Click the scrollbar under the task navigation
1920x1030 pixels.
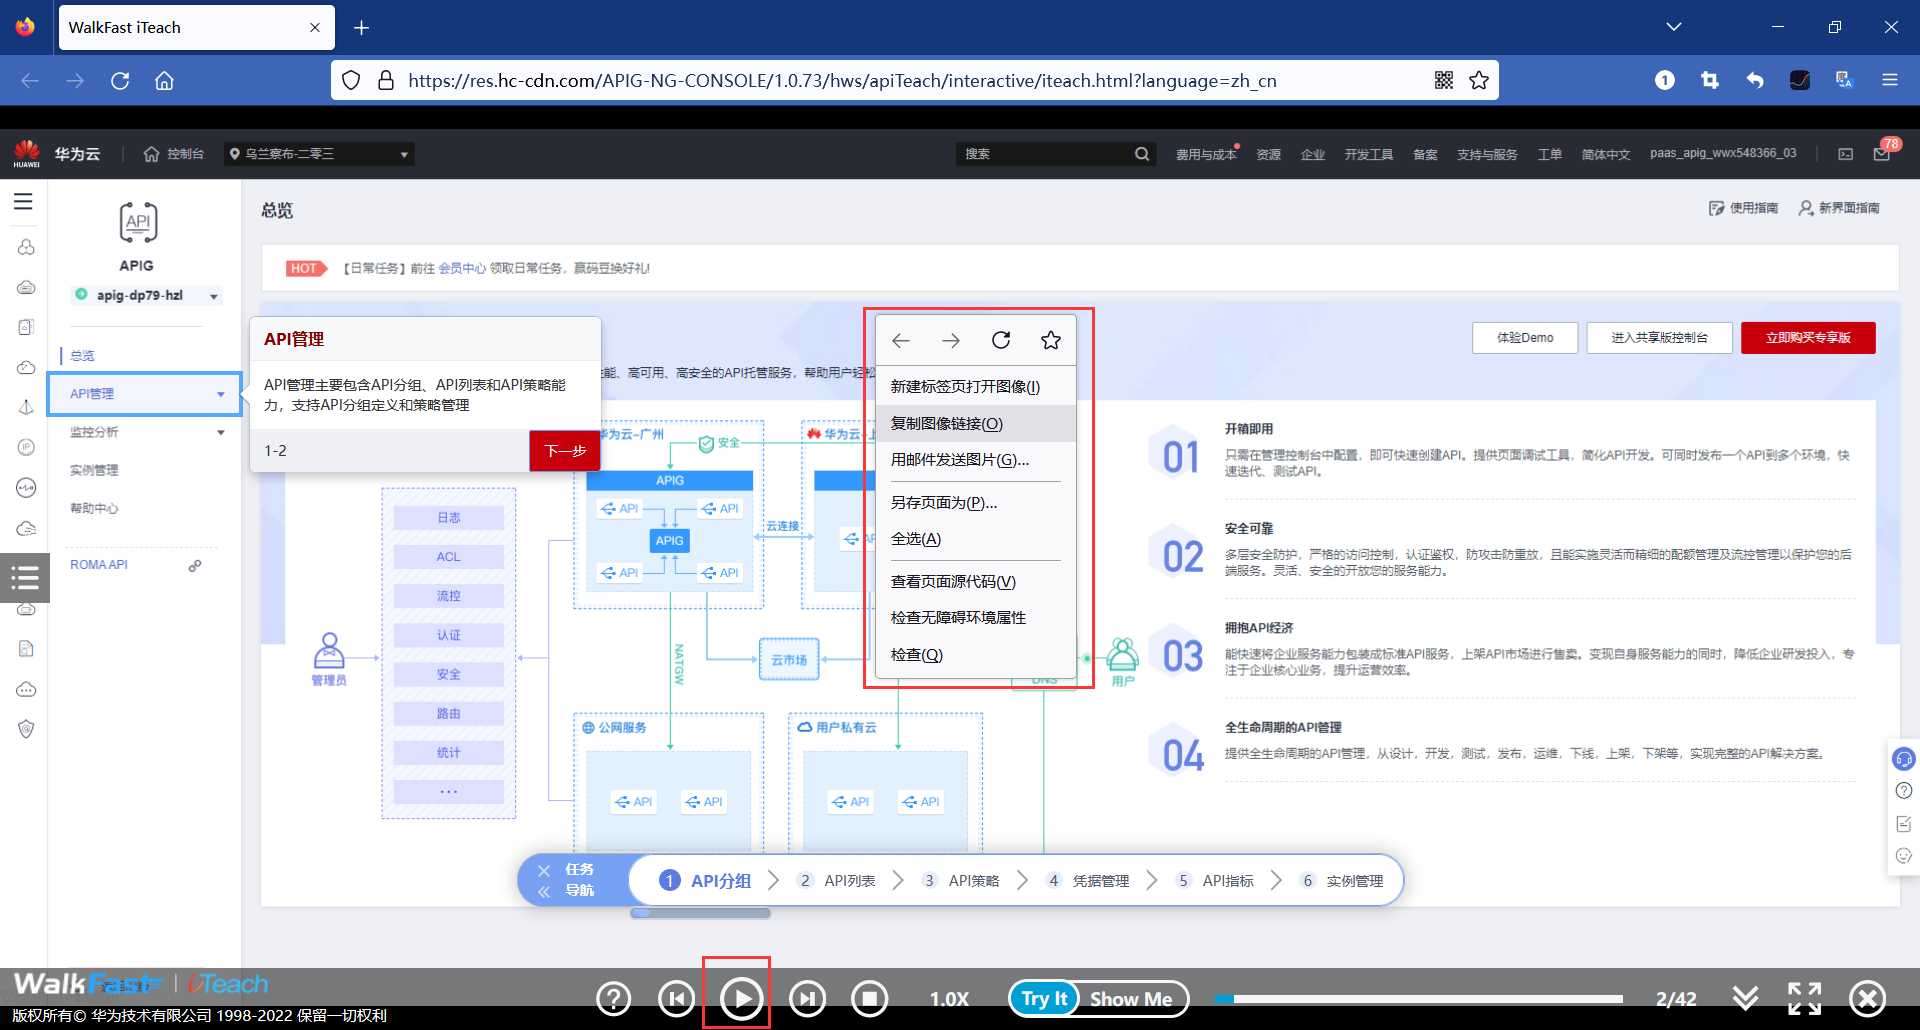point(700,913)
